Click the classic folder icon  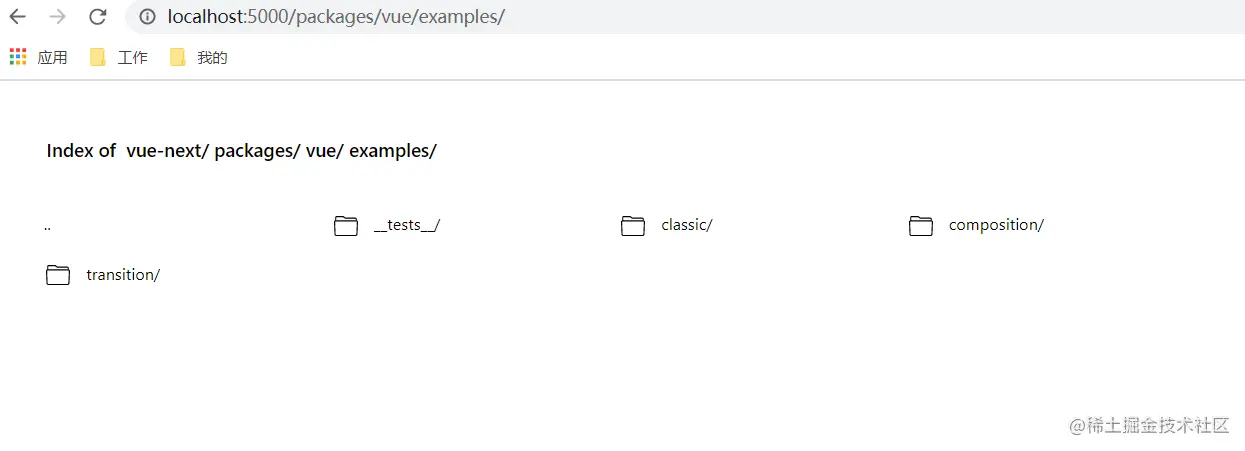point(633,226)
